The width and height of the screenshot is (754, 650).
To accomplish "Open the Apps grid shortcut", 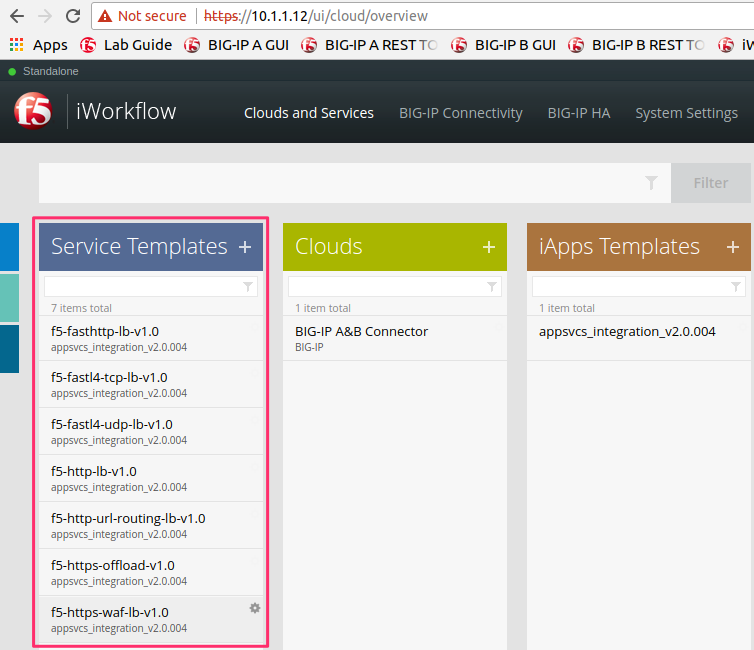I will 16,45.
